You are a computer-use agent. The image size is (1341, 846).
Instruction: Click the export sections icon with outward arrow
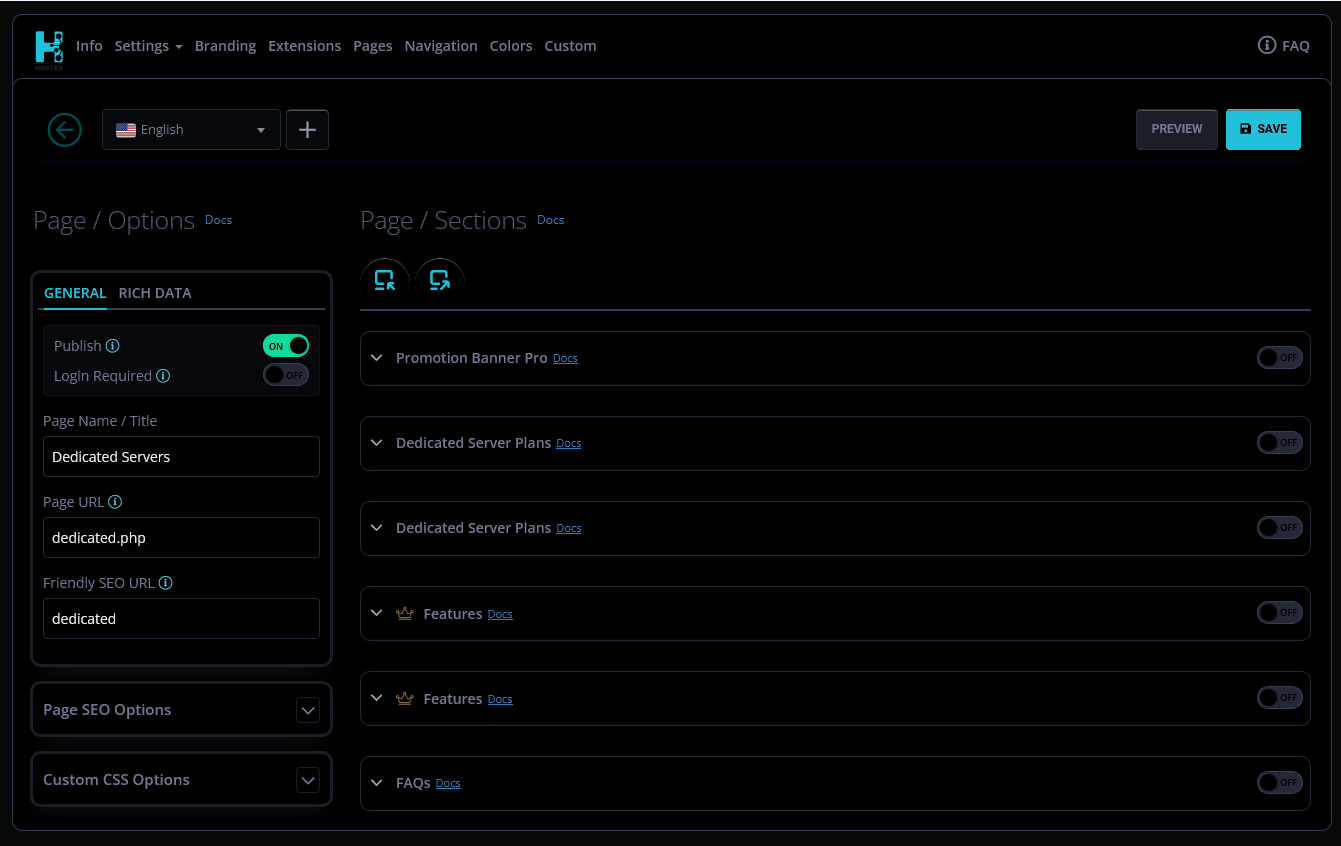[x=440, y=281]
